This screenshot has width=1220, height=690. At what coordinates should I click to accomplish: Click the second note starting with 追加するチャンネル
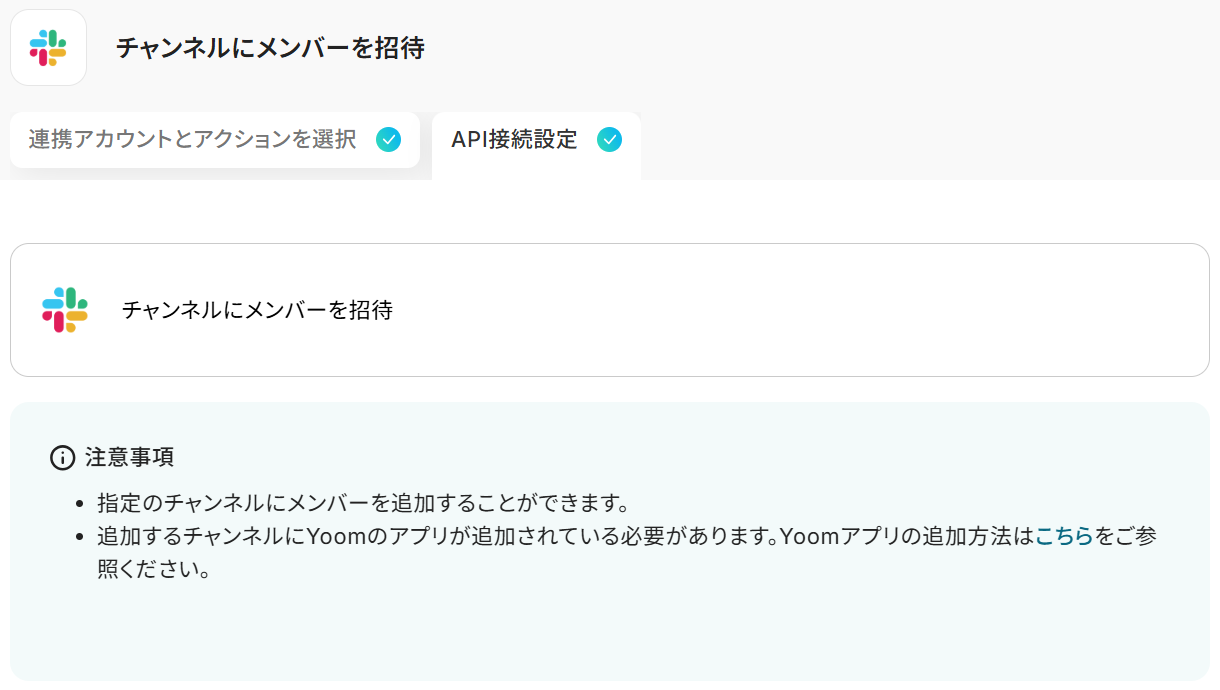pos(560,536)
